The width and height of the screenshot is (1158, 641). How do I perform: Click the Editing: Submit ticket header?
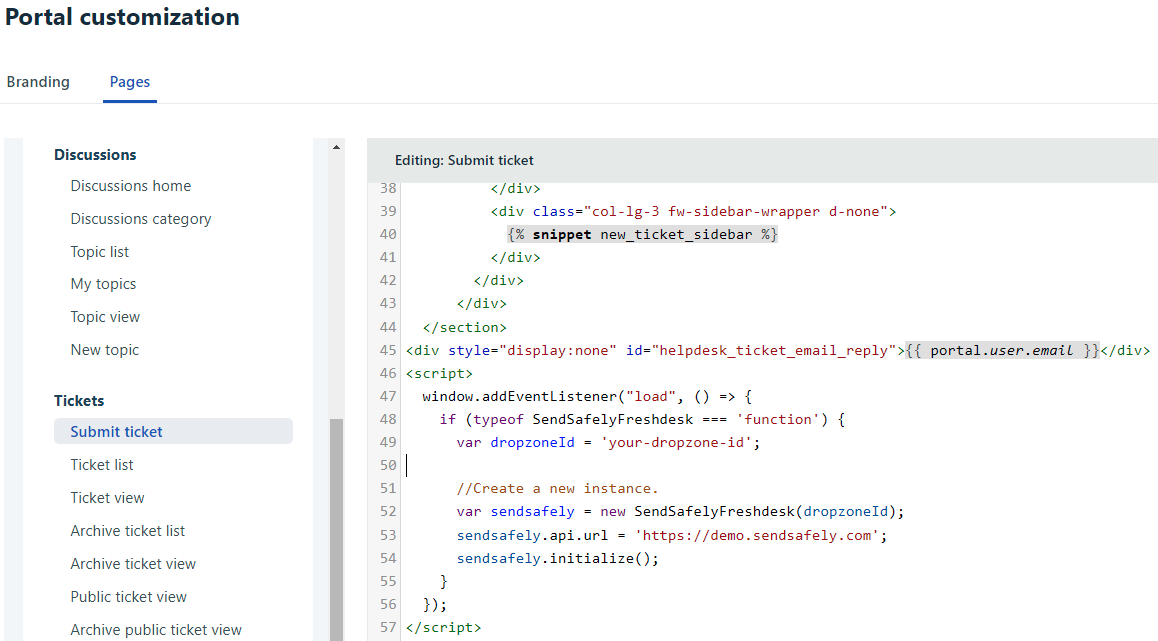[464, 160]
